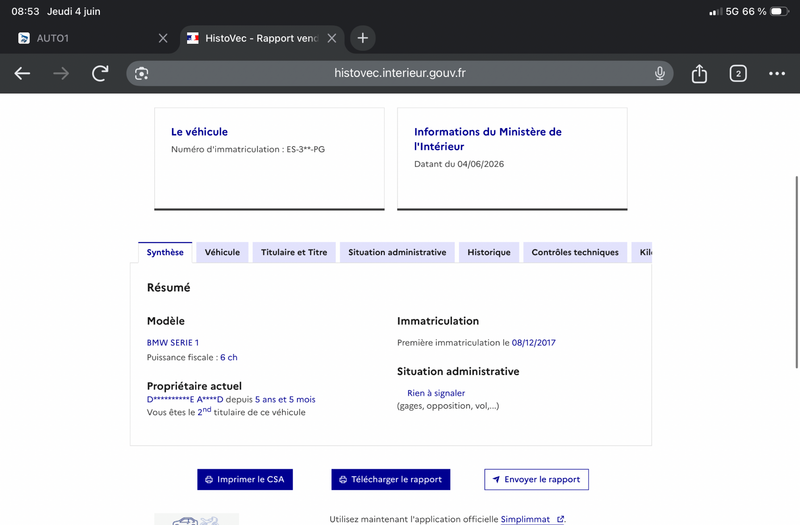Open the Contrôles techniques tab
800x525 pixels.
(x=574, y=252)
